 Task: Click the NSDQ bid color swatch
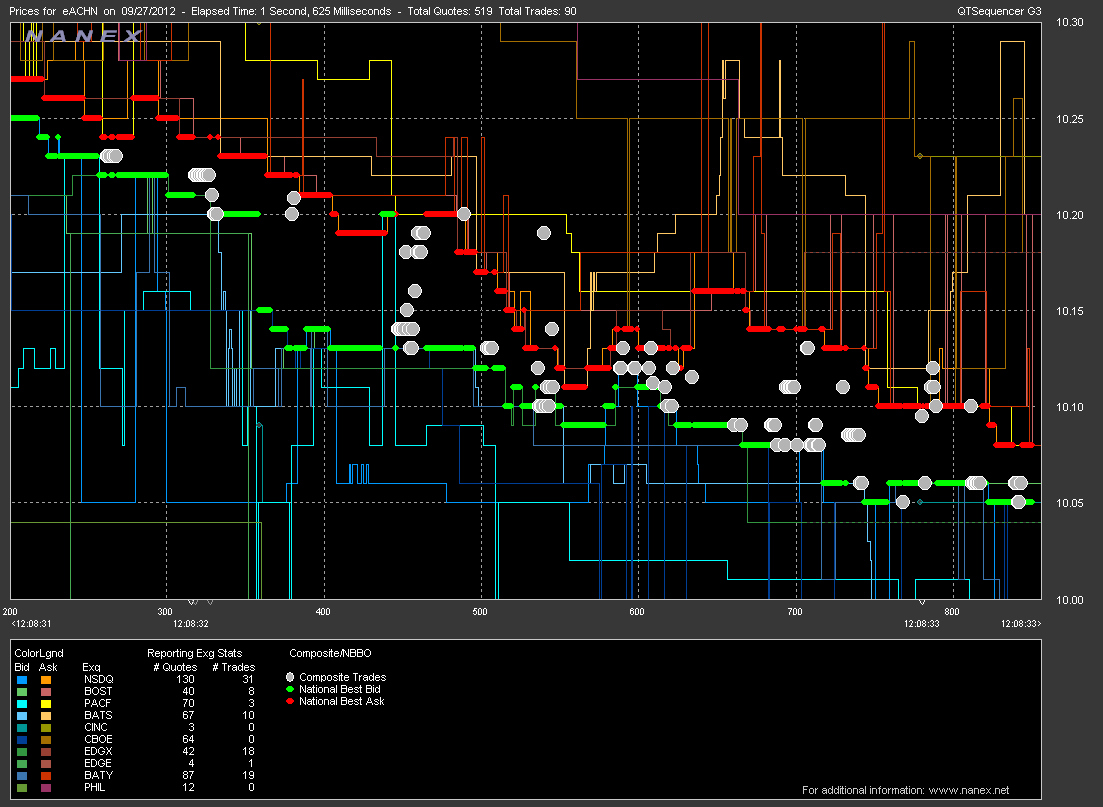(21, 678)
